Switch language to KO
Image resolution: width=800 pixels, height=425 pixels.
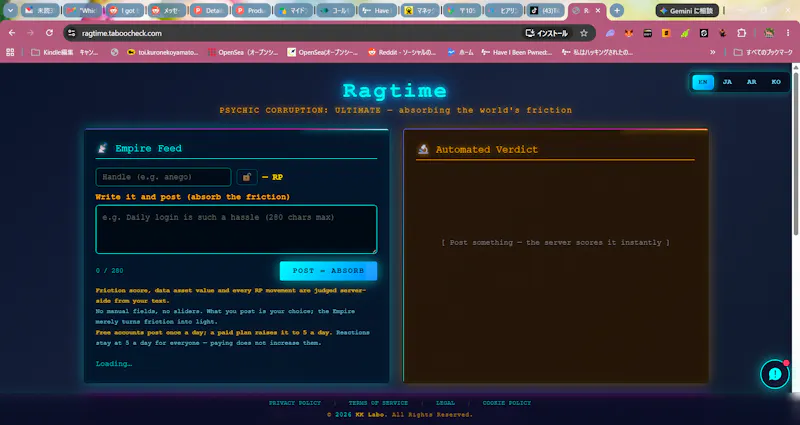(776, 82)
